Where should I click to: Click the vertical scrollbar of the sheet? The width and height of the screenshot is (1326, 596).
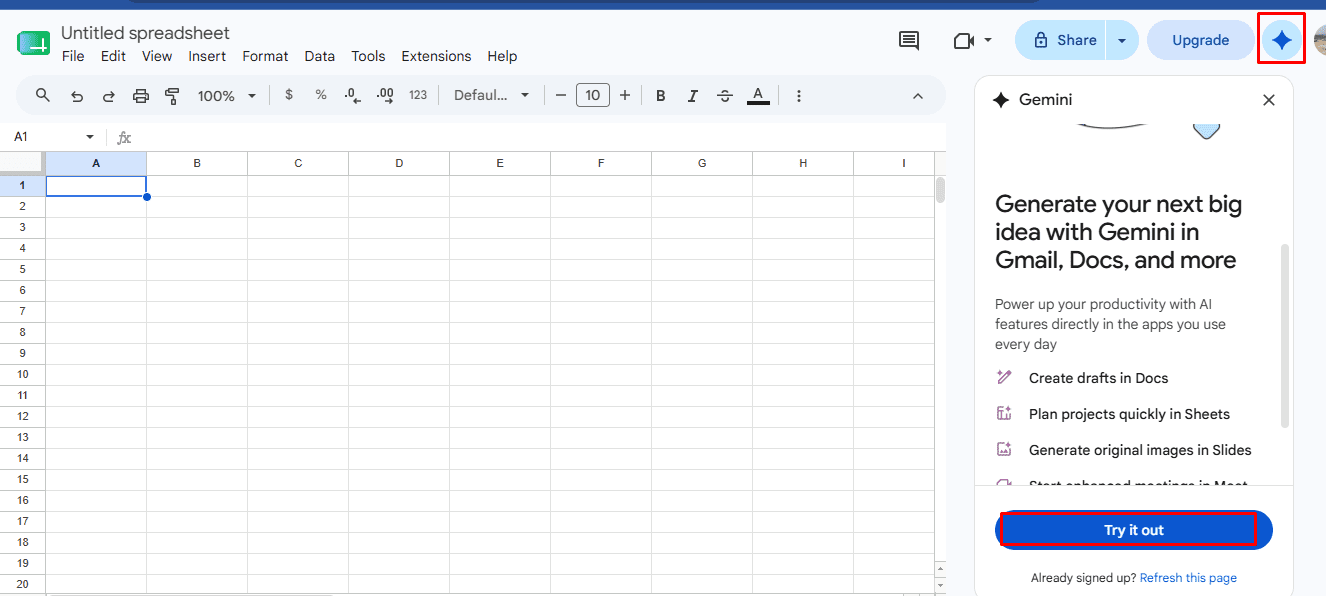[940, 190]
